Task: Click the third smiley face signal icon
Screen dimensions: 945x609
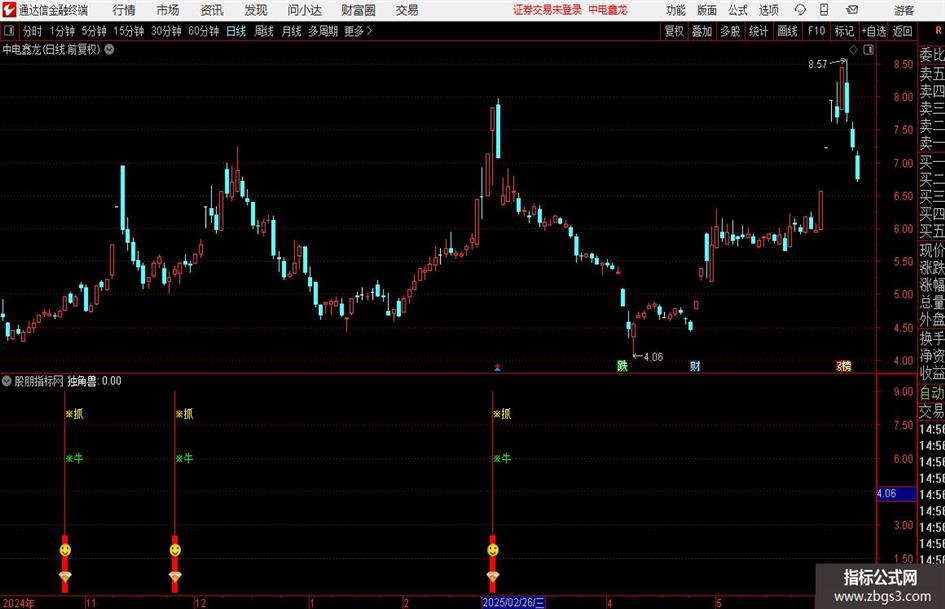Action: [x=493, y=550]
